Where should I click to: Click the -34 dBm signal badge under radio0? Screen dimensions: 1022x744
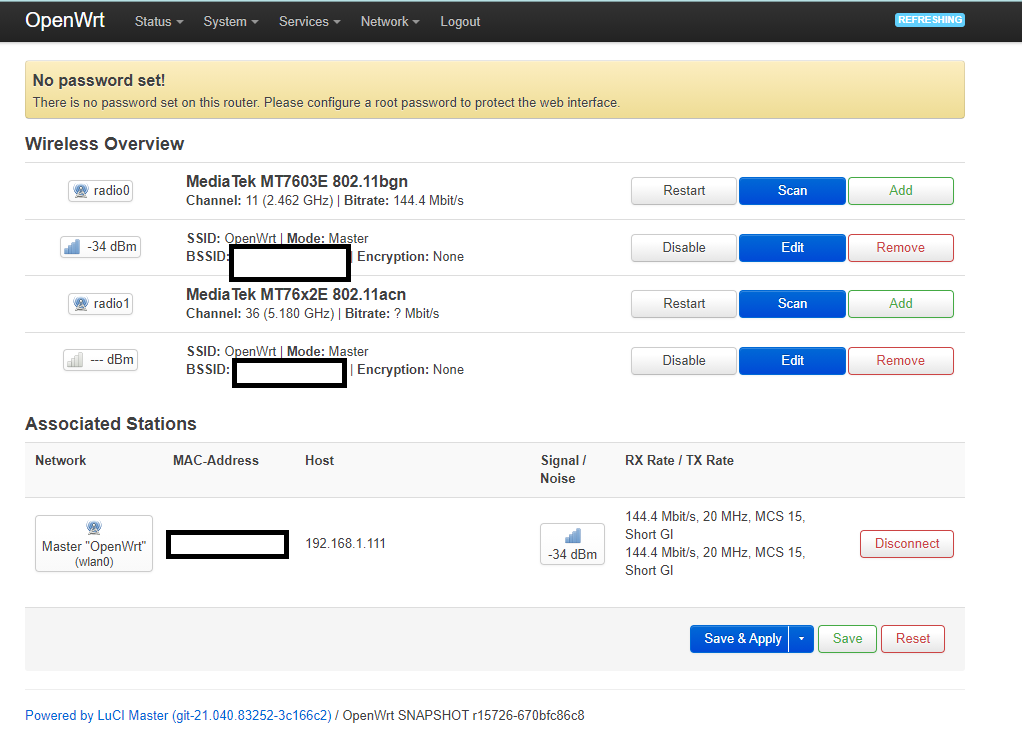[100, 246]
